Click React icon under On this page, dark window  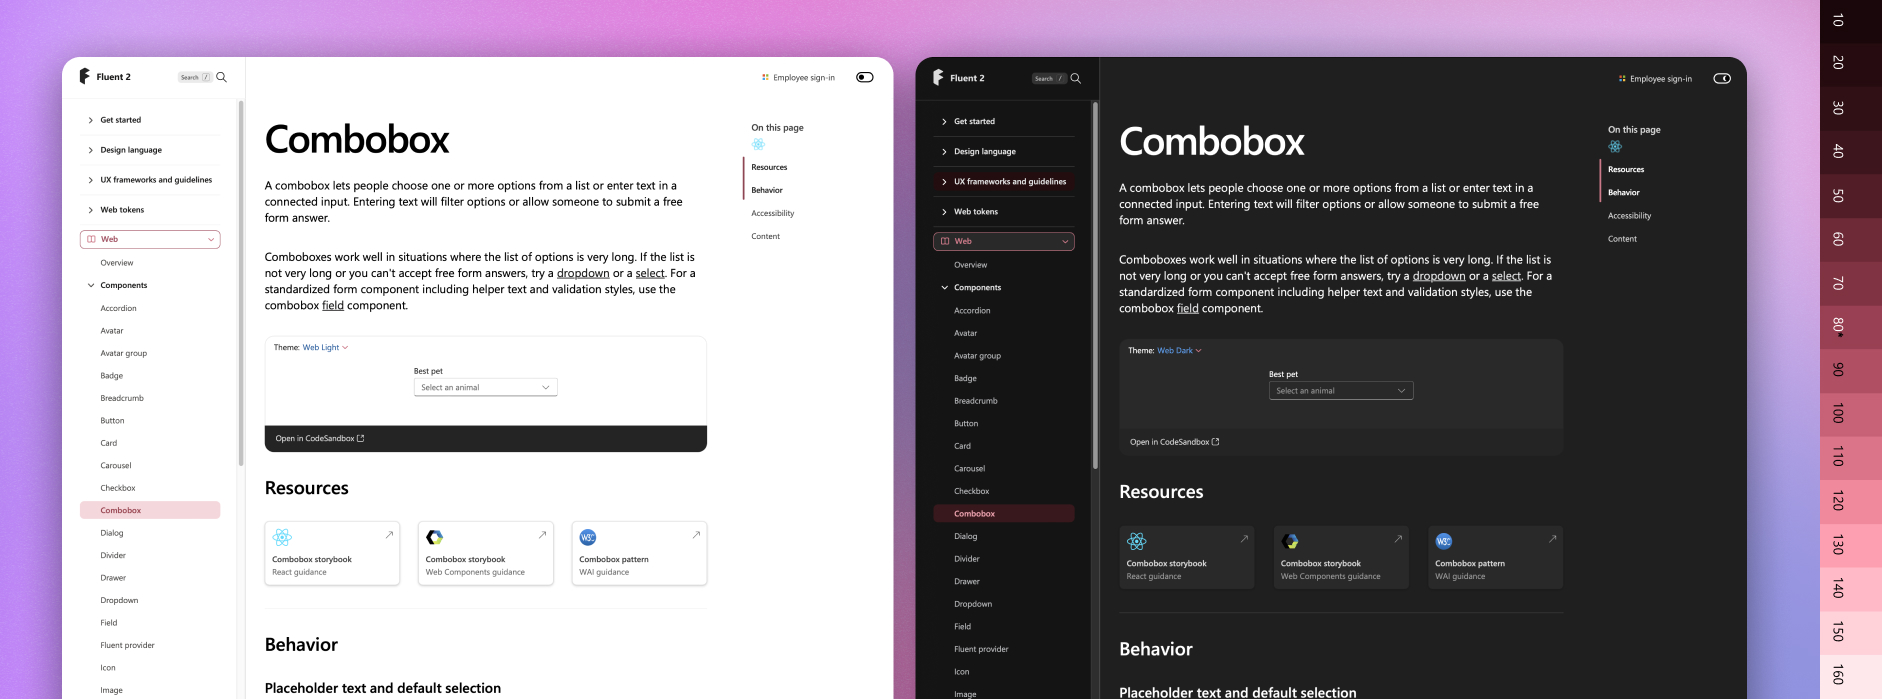tap(1615, 146)
